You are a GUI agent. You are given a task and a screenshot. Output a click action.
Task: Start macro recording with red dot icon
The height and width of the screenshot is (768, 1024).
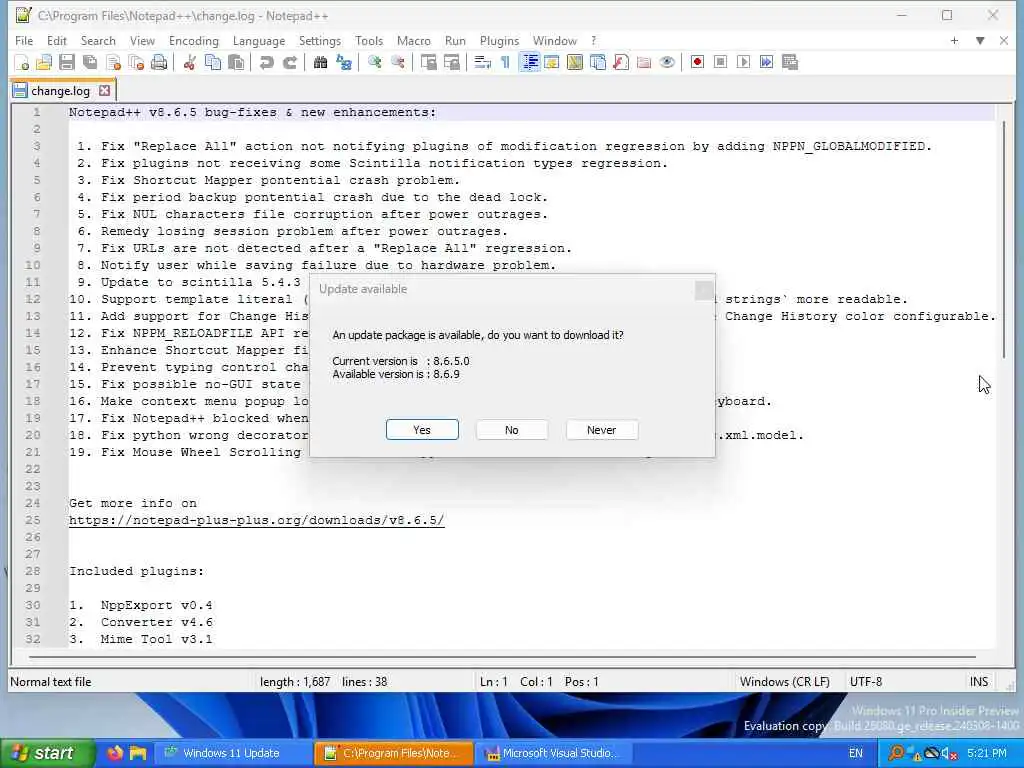tap(697, 63)
